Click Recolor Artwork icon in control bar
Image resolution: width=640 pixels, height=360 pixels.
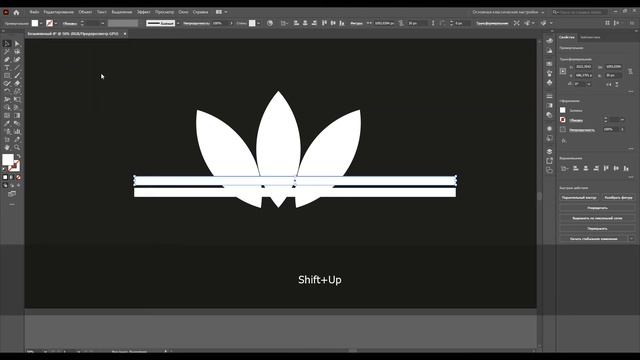coord(270,23)
